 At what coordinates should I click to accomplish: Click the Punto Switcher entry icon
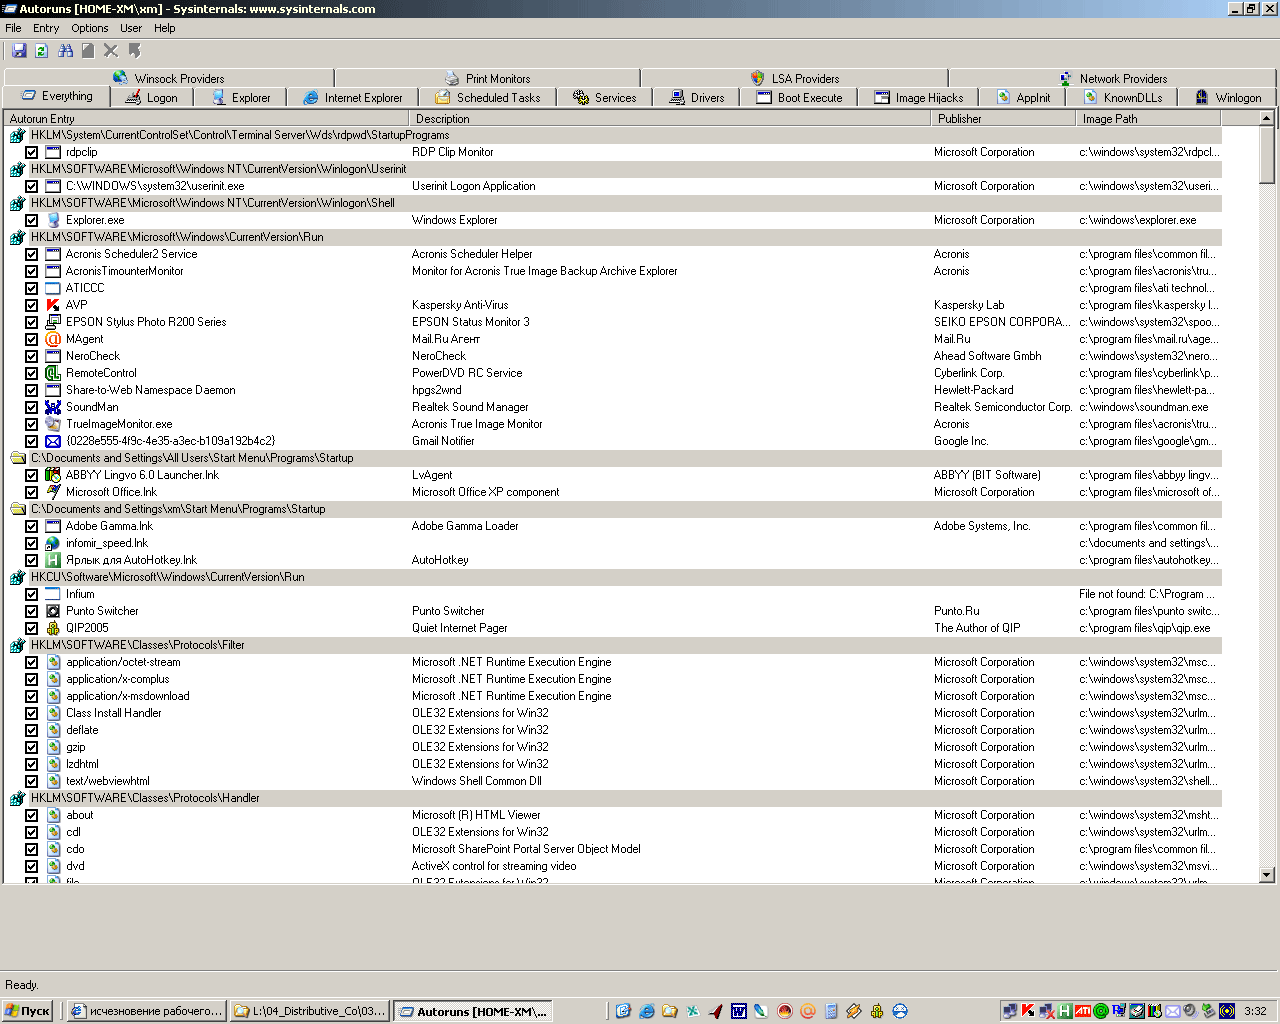53,611
